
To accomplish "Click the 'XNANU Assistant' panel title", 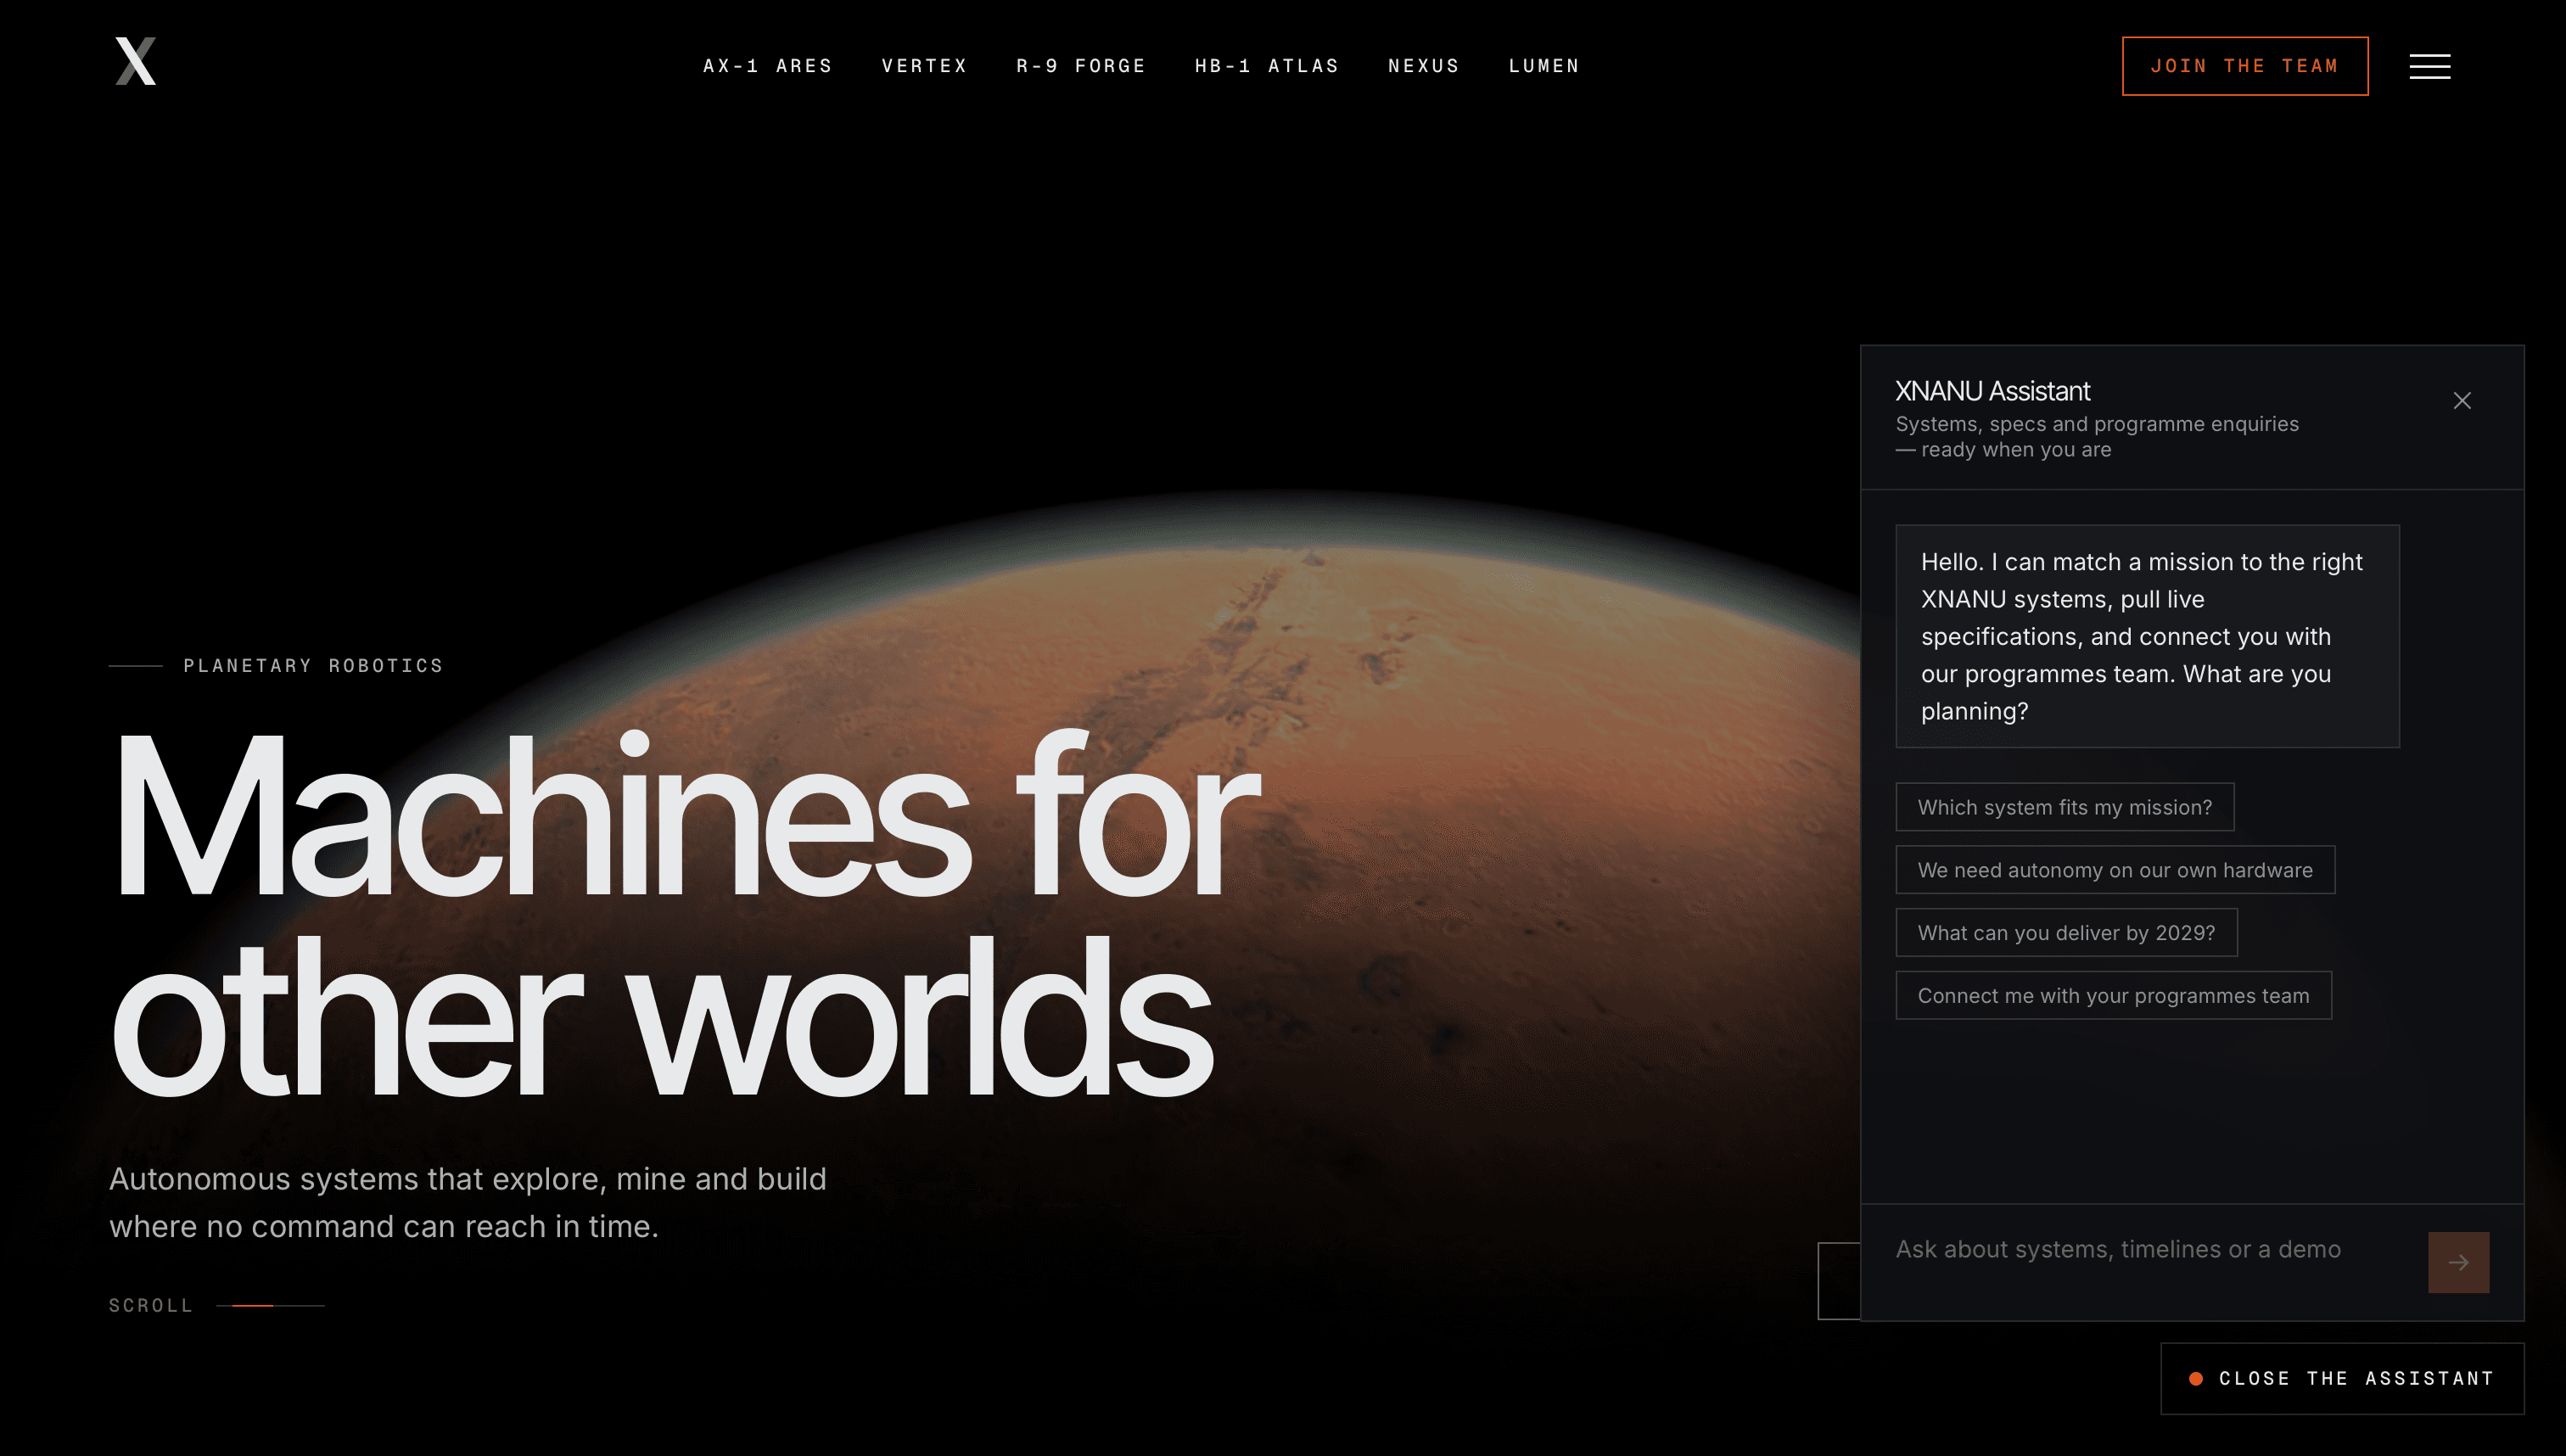I will [1992, 391].
